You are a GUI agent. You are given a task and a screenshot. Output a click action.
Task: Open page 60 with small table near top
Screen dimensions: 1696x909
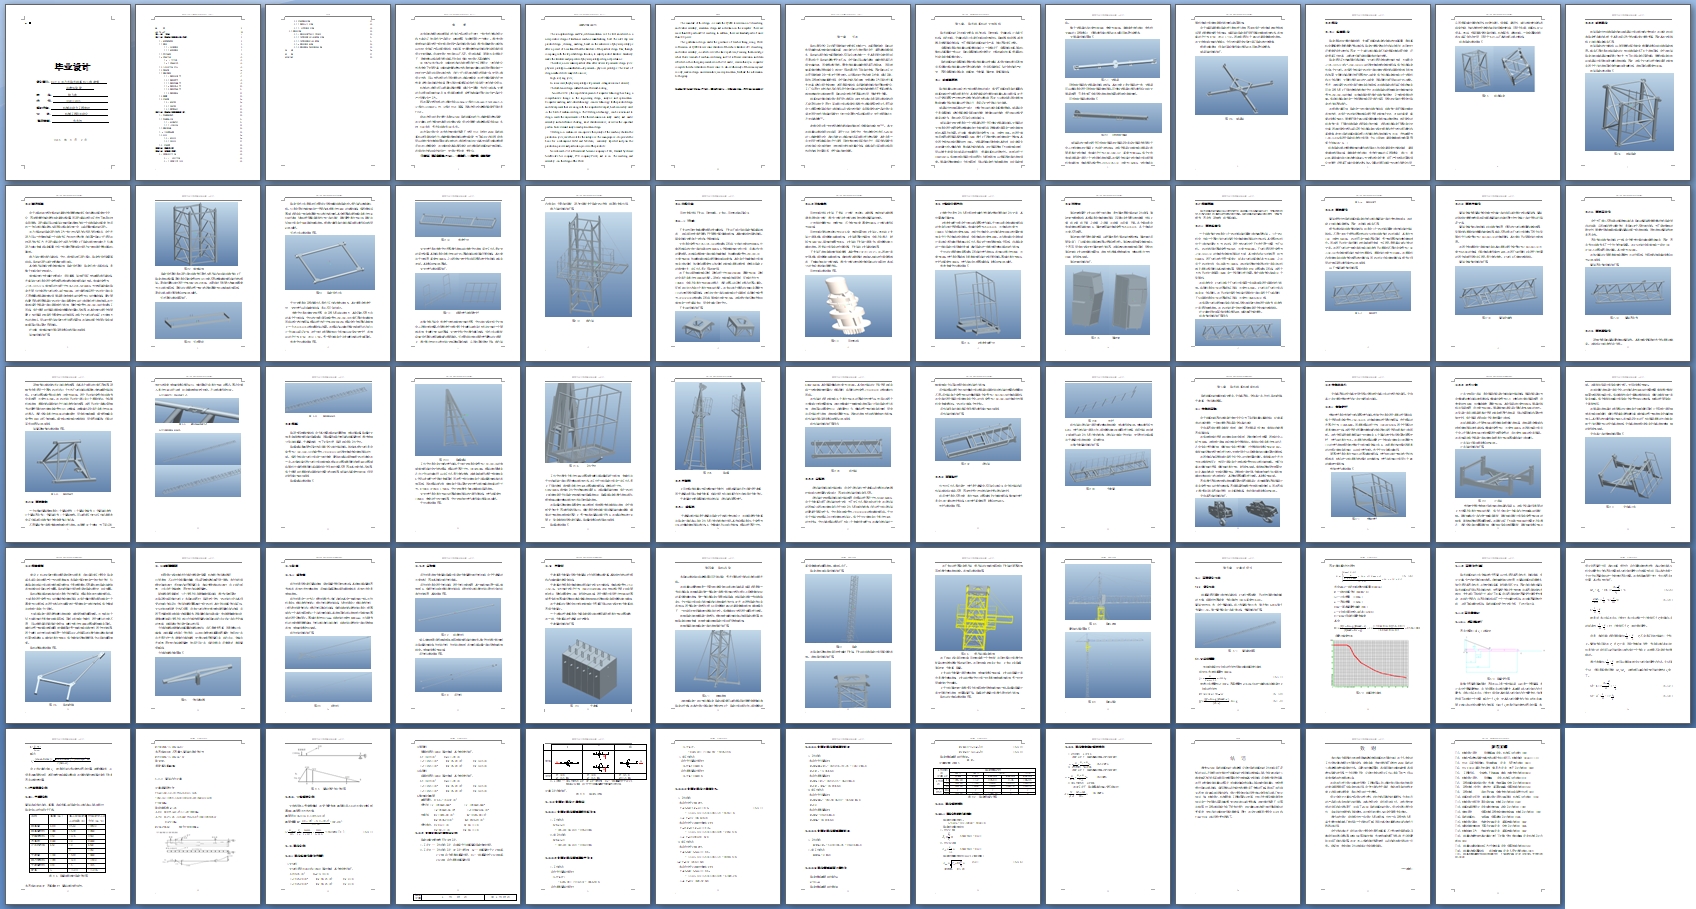click(978, 816)
